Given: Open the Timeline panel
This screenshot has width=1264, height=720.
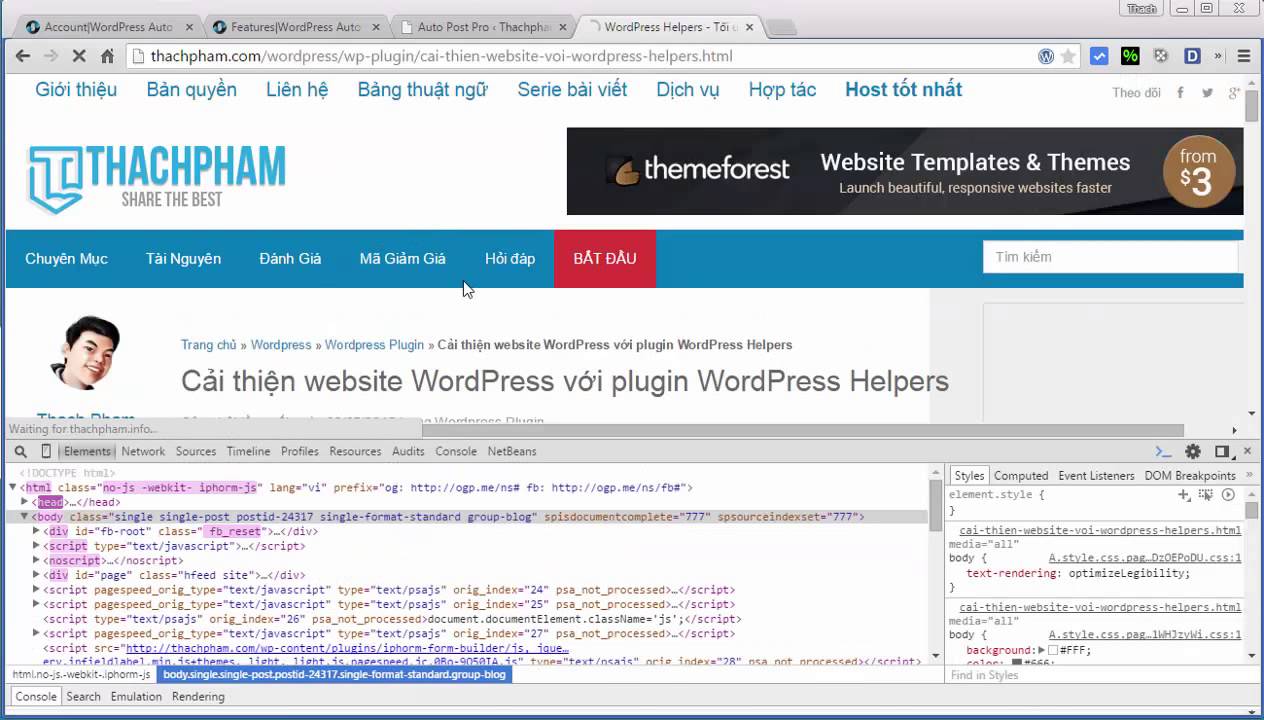Looking at the screenshot, I should point(248,452).
